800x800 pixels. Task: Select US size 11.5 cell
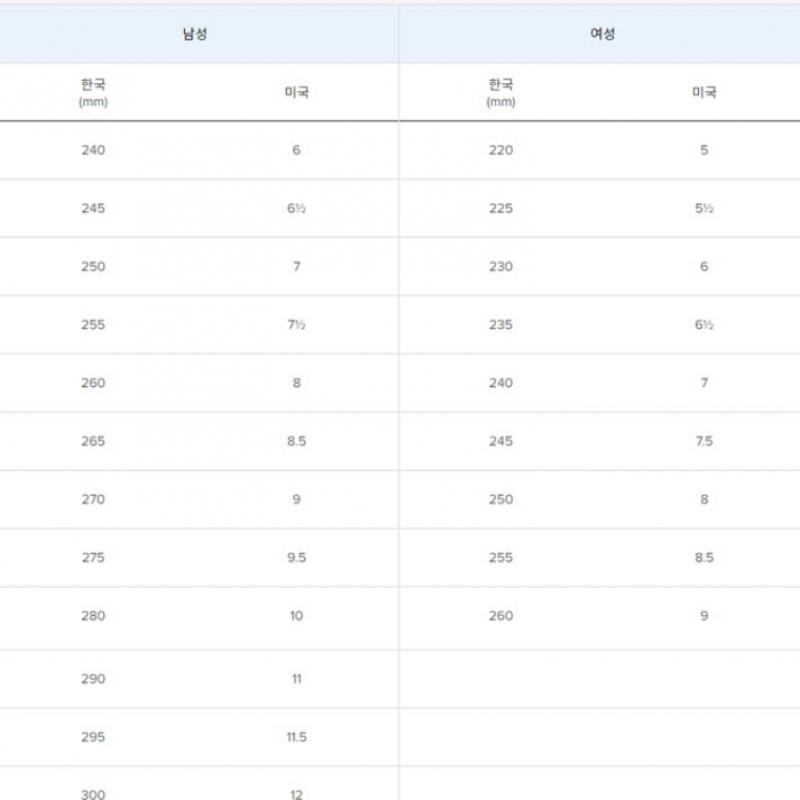click(x=296, y=737)
